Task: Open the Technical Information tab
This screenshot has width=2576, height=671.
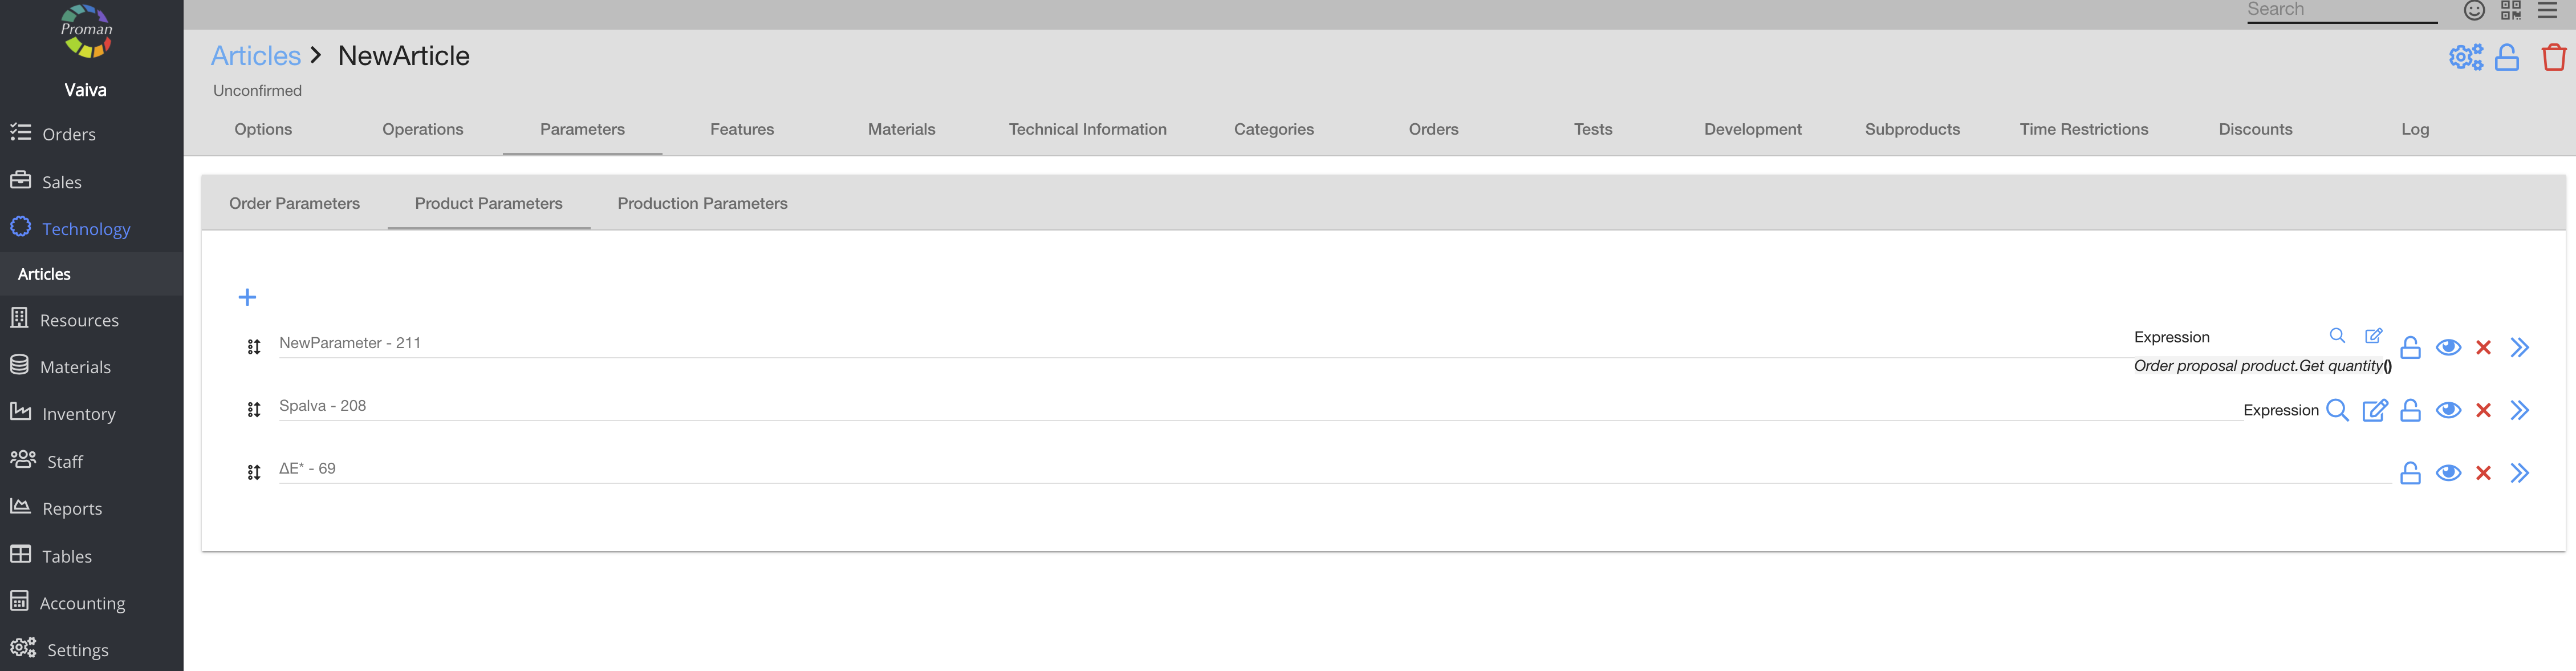Action: pyautogui.click(x=1087, y=129)
